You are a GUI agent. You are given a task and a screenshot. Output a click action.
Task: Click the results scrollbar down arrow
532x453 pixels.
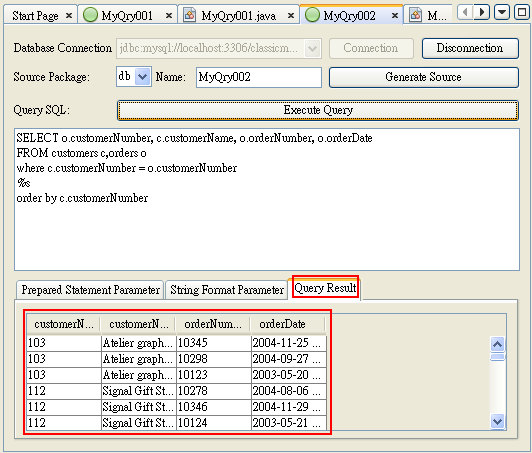pos(497,422)
